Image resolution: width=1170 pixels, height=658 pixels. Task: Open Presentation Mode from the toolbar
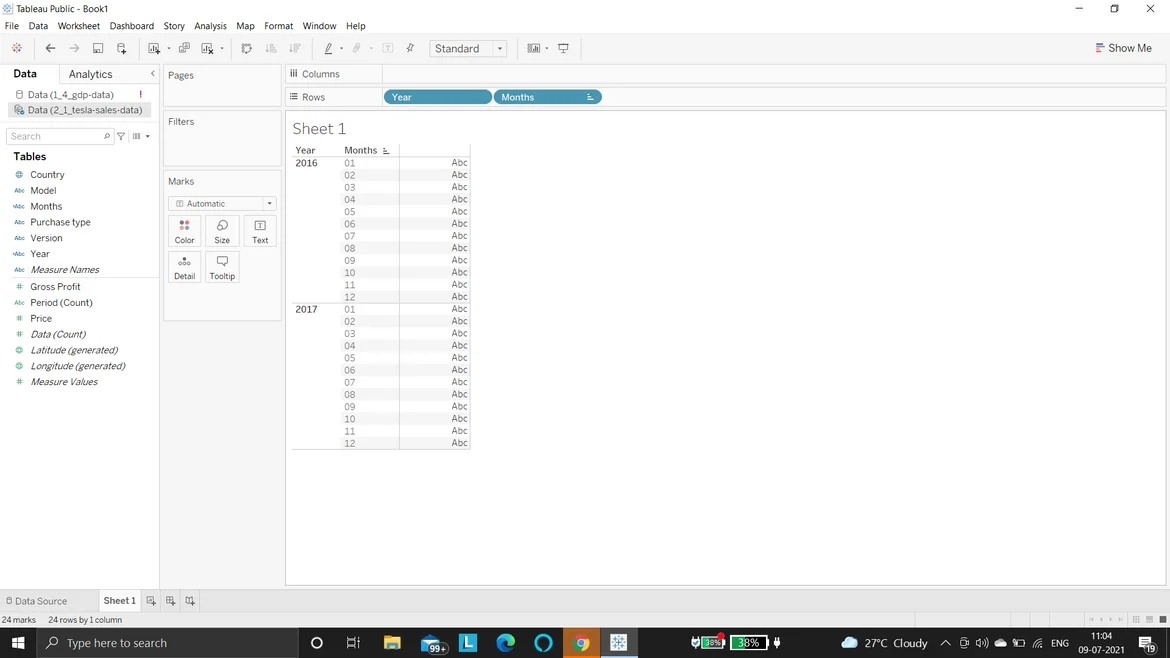coord(563,48)
